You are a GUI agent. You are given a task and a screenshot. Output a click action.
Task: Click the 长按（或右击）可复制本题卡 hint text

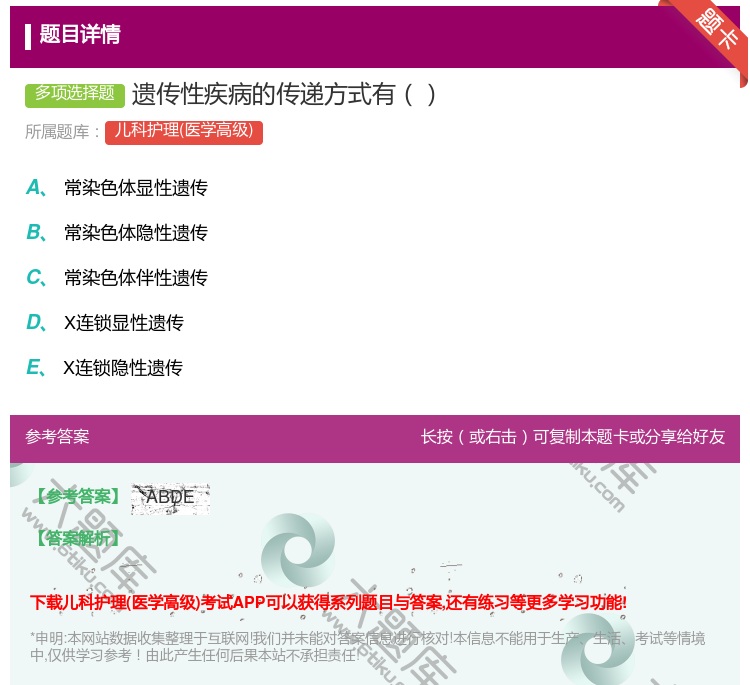pyautogui.click(x=573, y=436)
